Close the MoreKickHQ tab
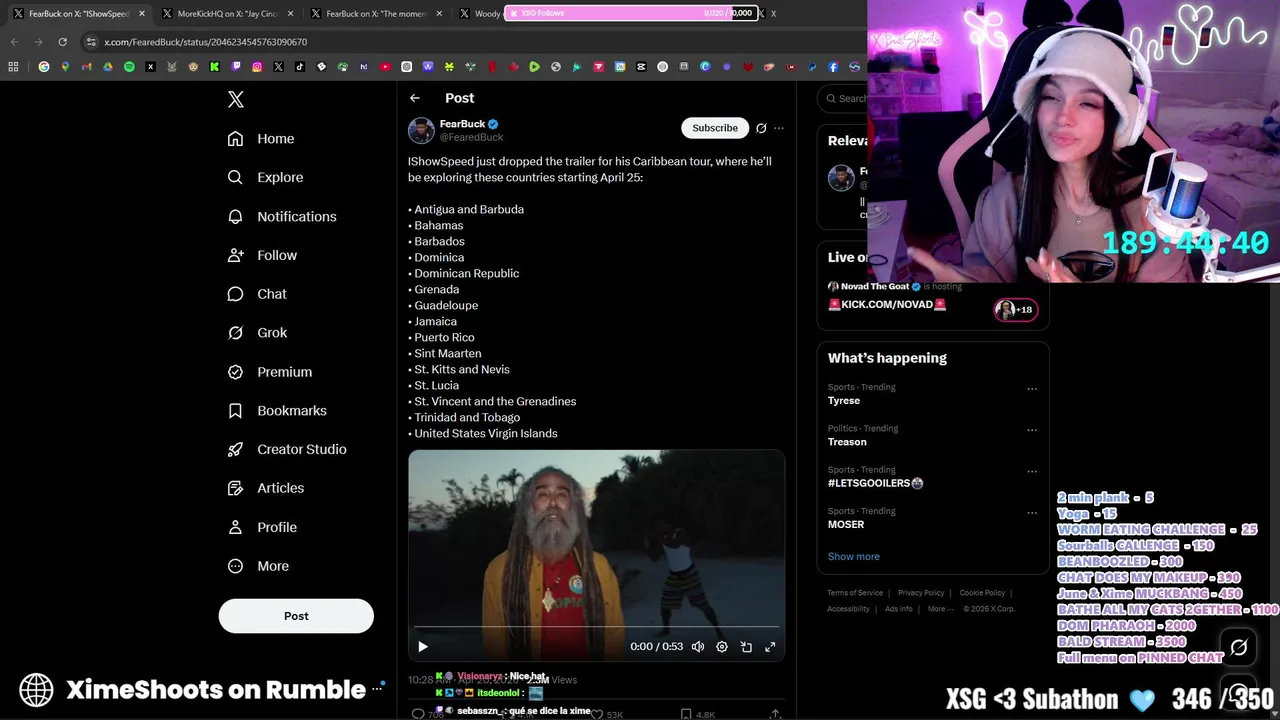Image resolution: width=1280 pixels, height=720 pixels. pyautogui.click(x=291, y=14)
